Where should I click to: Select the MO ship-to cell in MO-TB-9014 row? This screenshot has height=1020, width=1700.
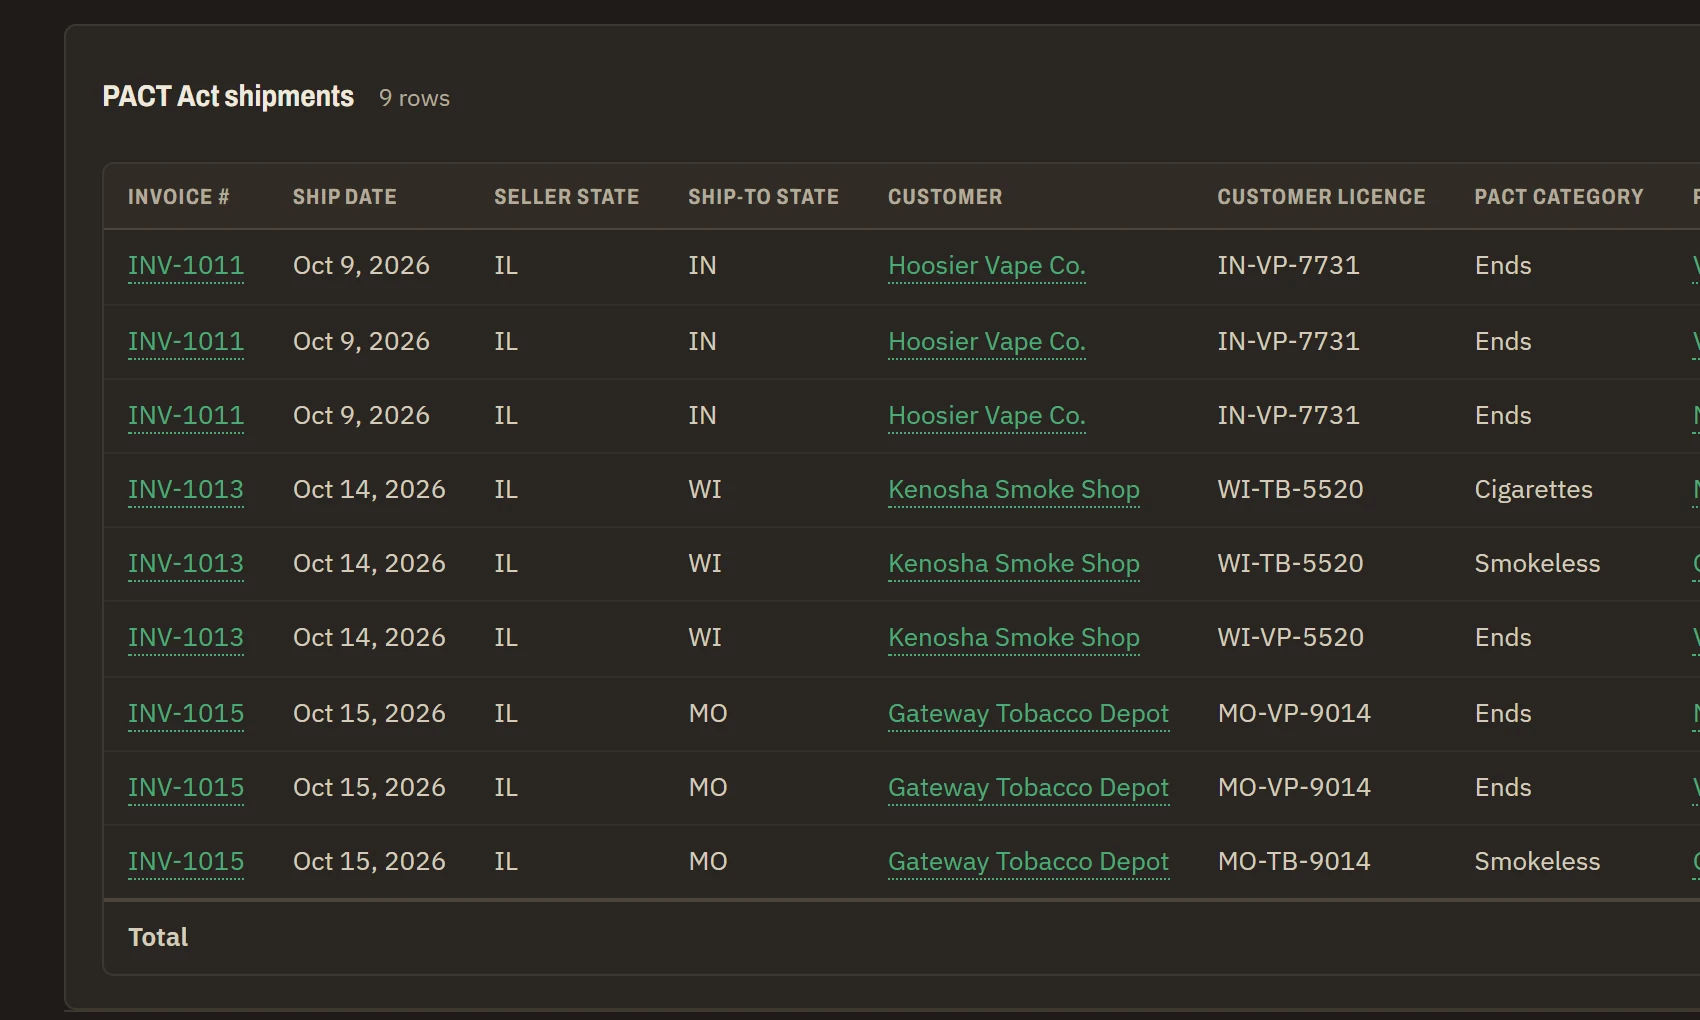pyautogui.click(x=707, y=862)
